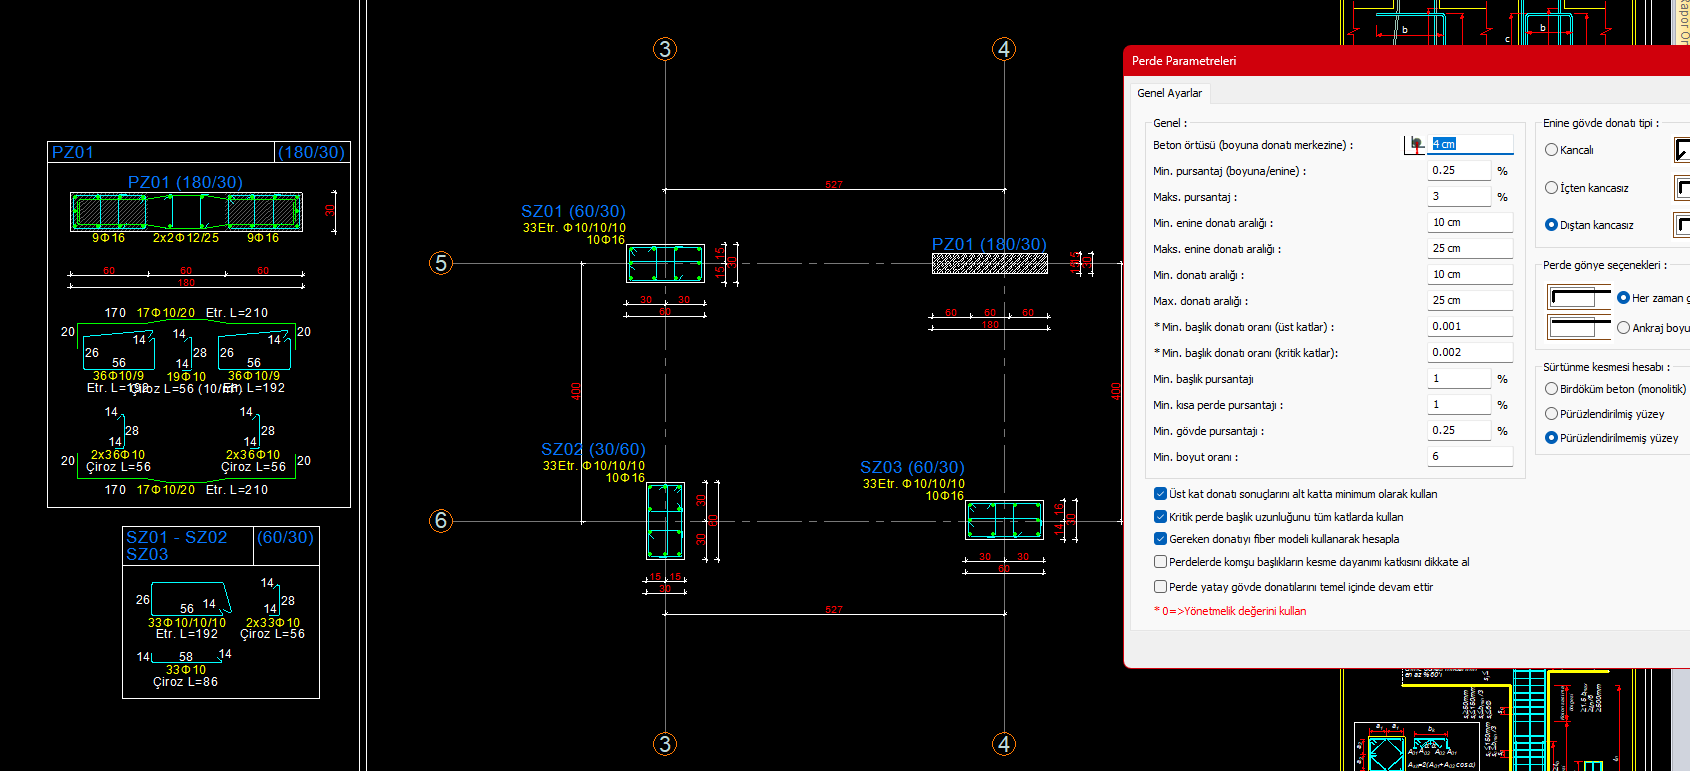Select the hatched PZ01 shear wall in plan
This screenshot has width=1690, height=771.
coord(990,264)
